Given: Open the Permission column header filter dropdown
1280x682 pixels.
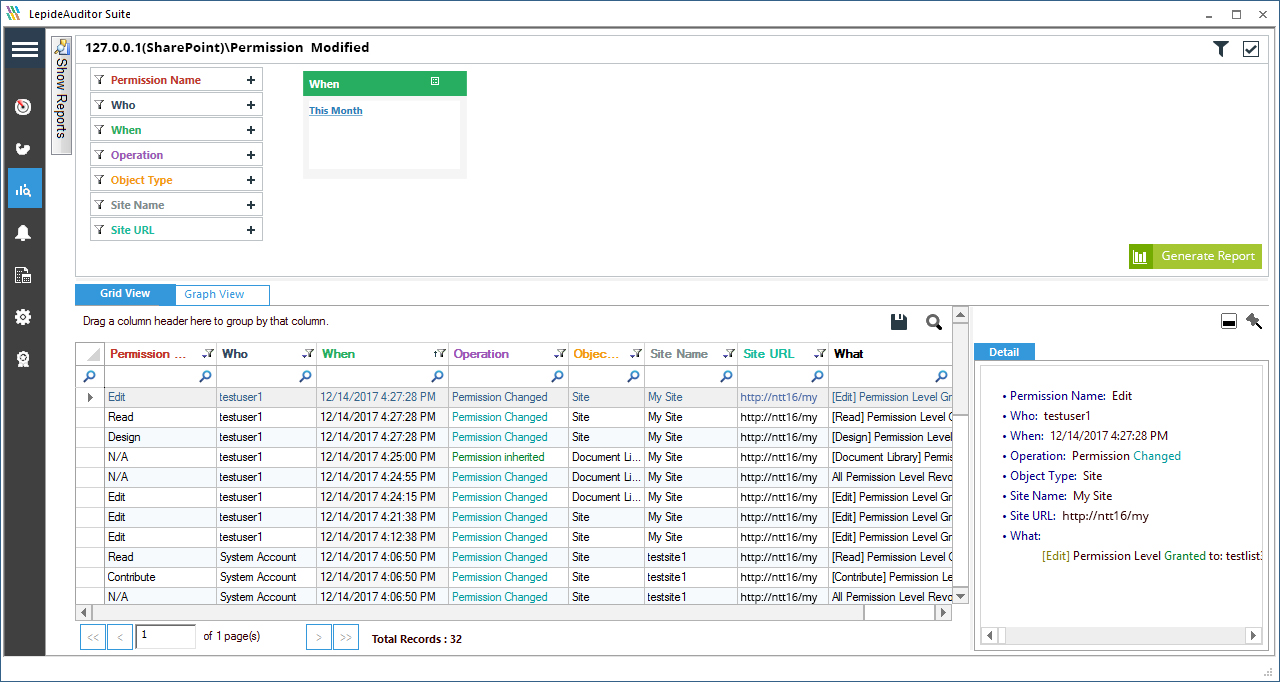Looking at the screenshot, I should [207, 354].
